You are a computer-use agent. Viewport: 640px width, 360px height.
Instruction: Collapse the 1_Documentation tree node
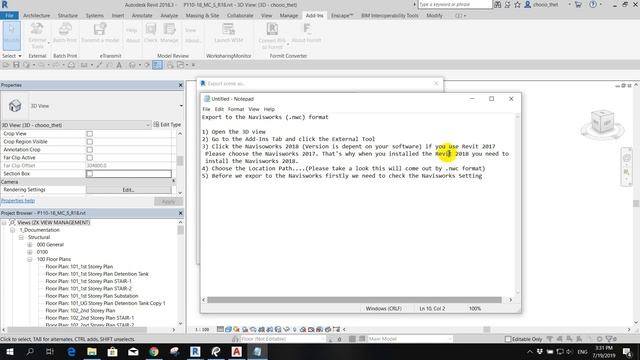tap(12, 230)
